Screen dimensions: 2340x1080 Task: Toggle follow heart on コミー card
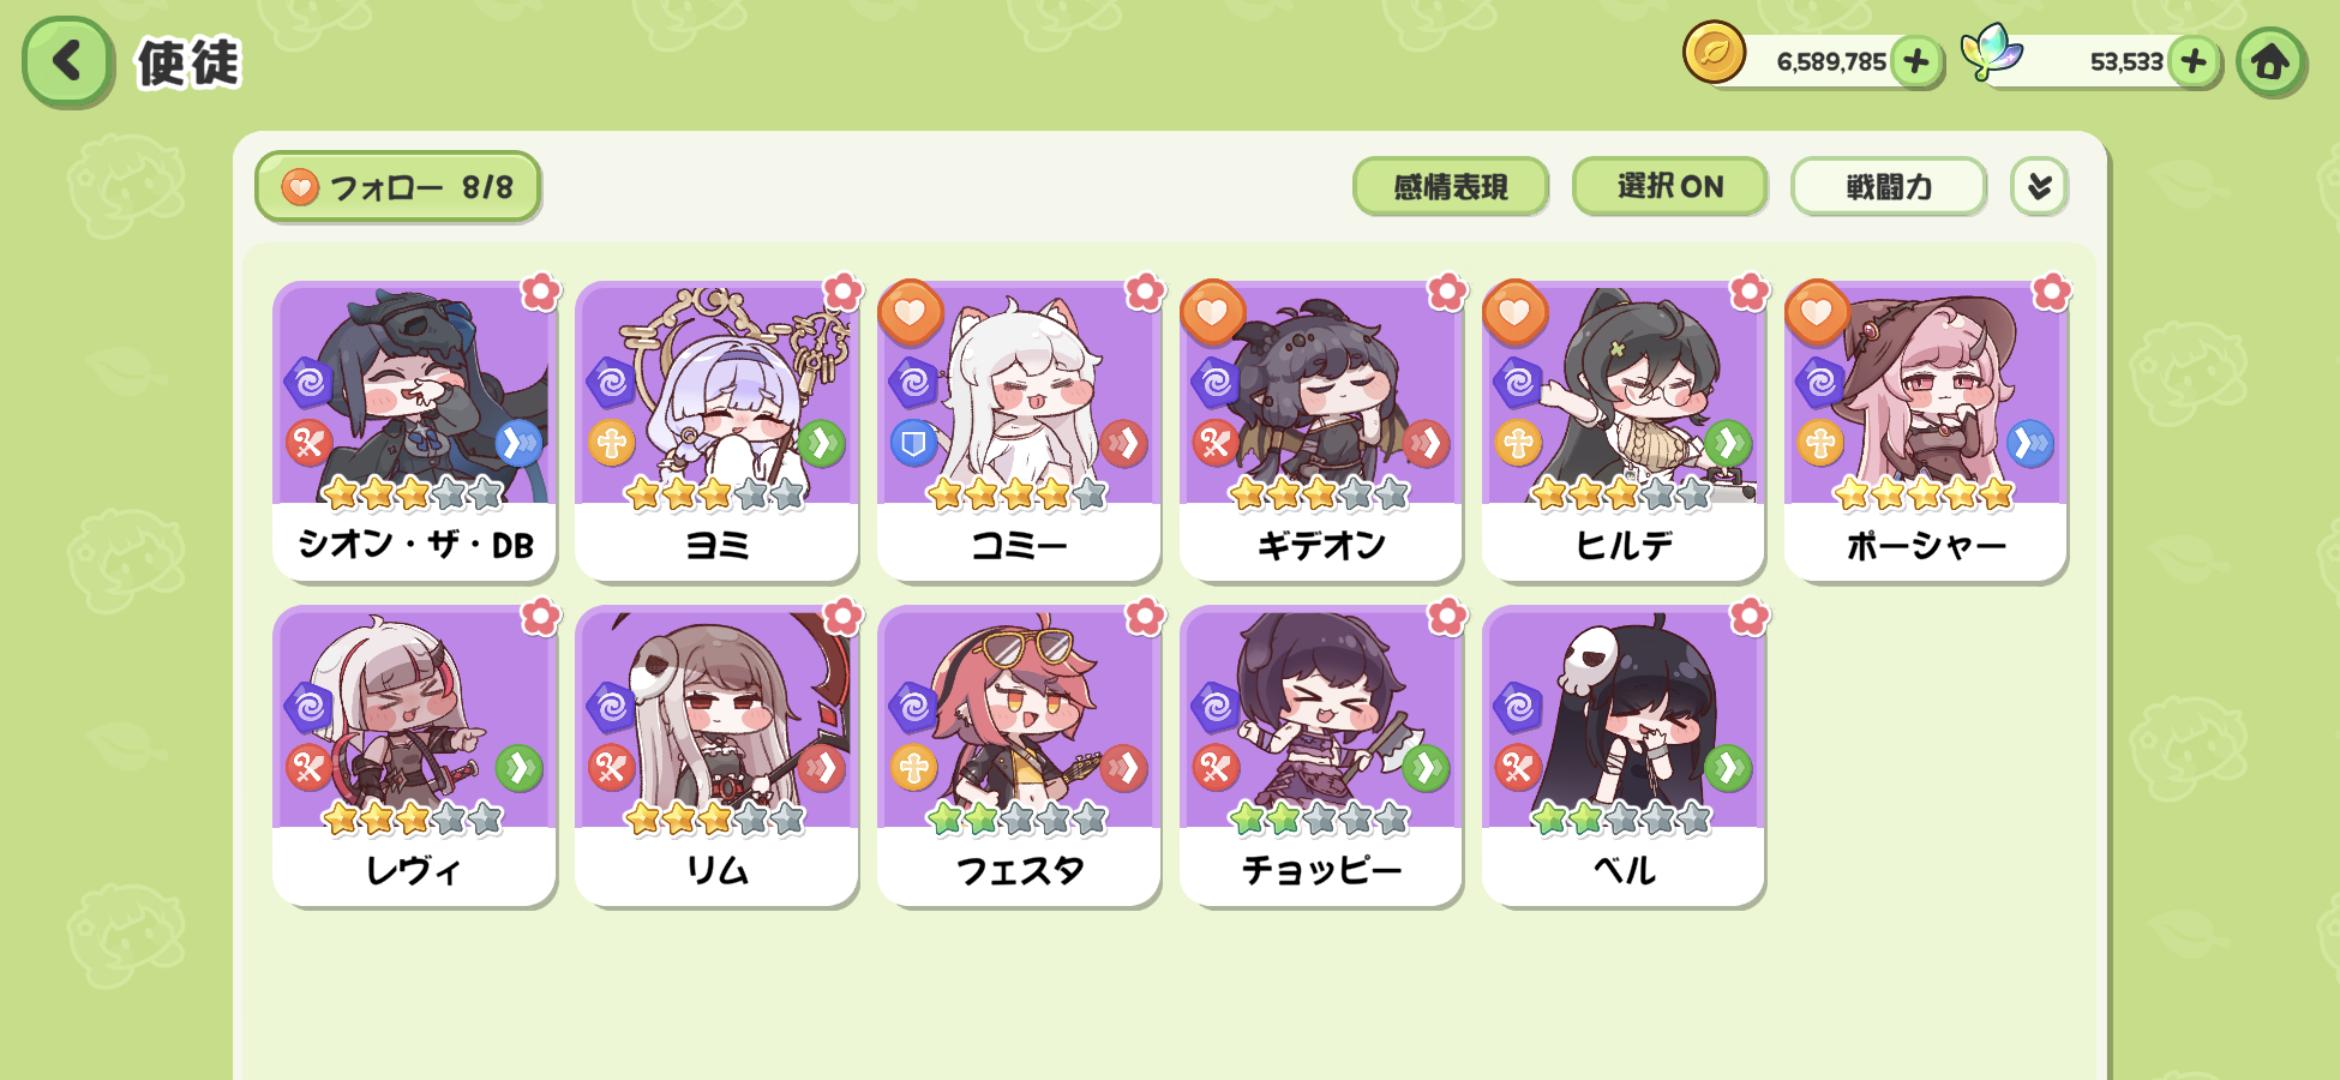pos(910,312)
